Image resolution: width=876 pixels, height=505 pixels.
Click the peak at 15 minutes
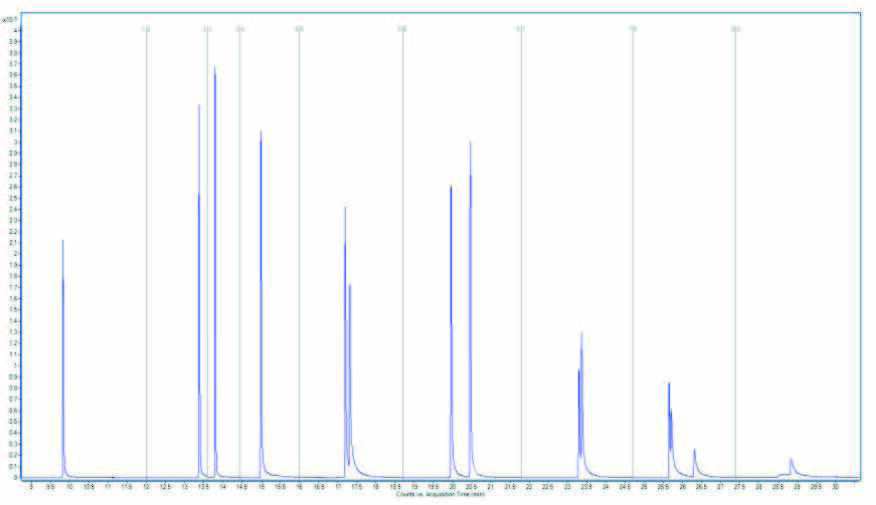coord(261,302)
